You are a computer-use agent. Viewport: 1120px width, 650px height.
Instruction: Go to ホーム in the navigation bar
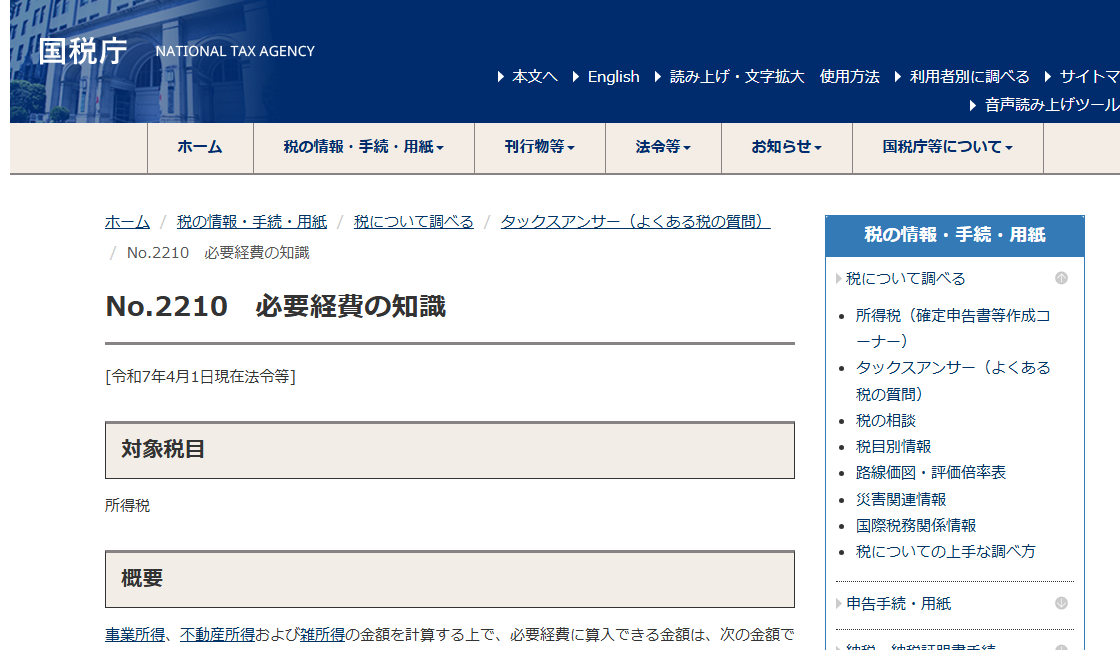click(x=200, y=147)
